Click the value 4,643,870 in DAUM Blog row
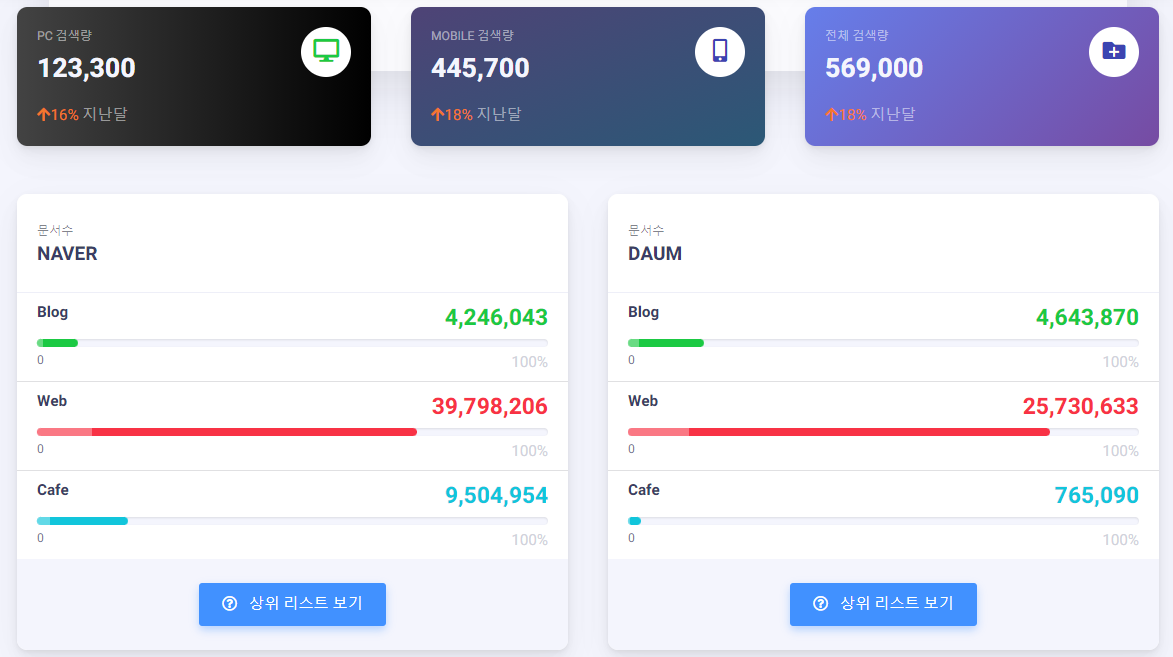Viewport: 1173px width, 657px height. click(1085, 317)
